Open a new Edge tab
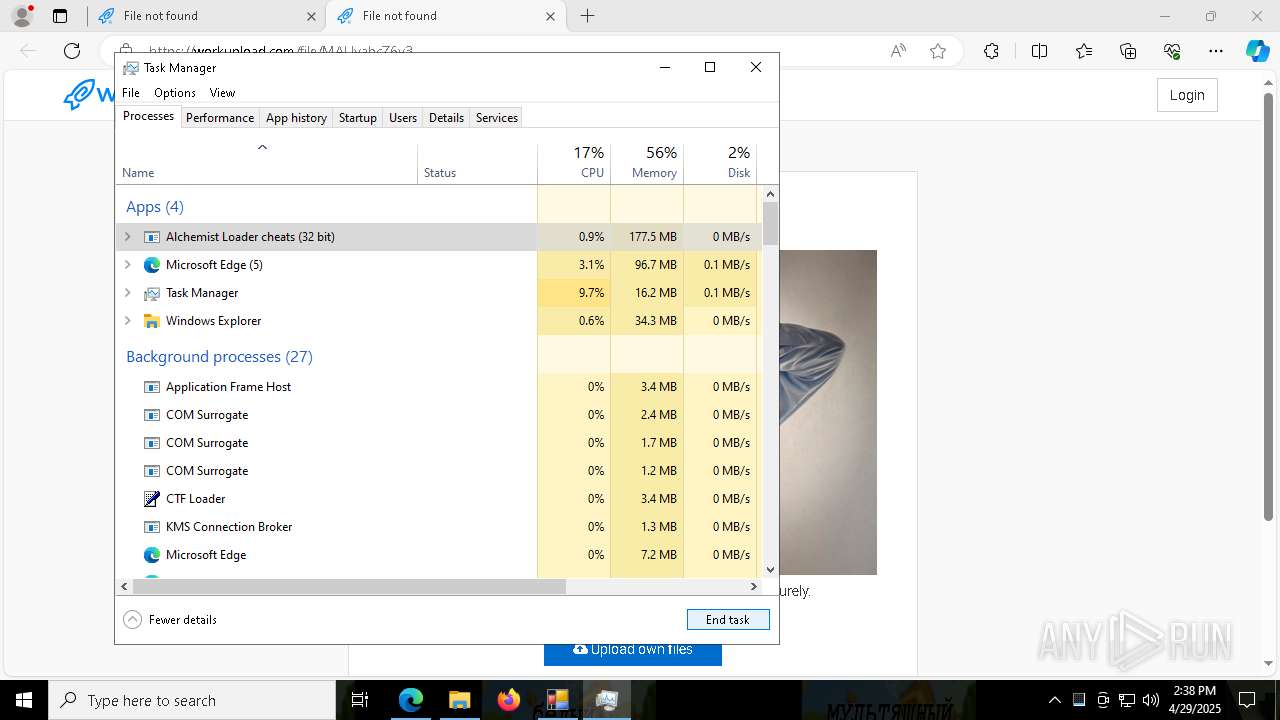Screen dimensions: 1280x720 [588, 16]
